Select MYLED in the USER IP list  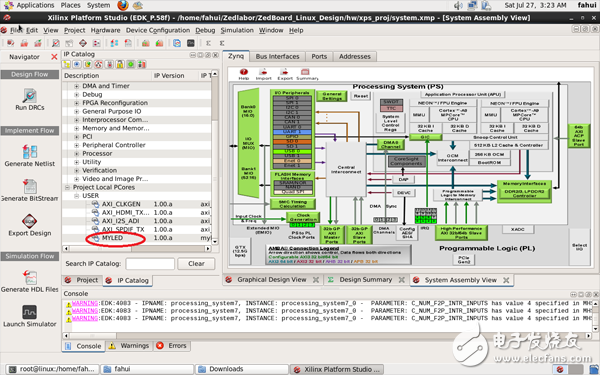[x=112, y=238]
